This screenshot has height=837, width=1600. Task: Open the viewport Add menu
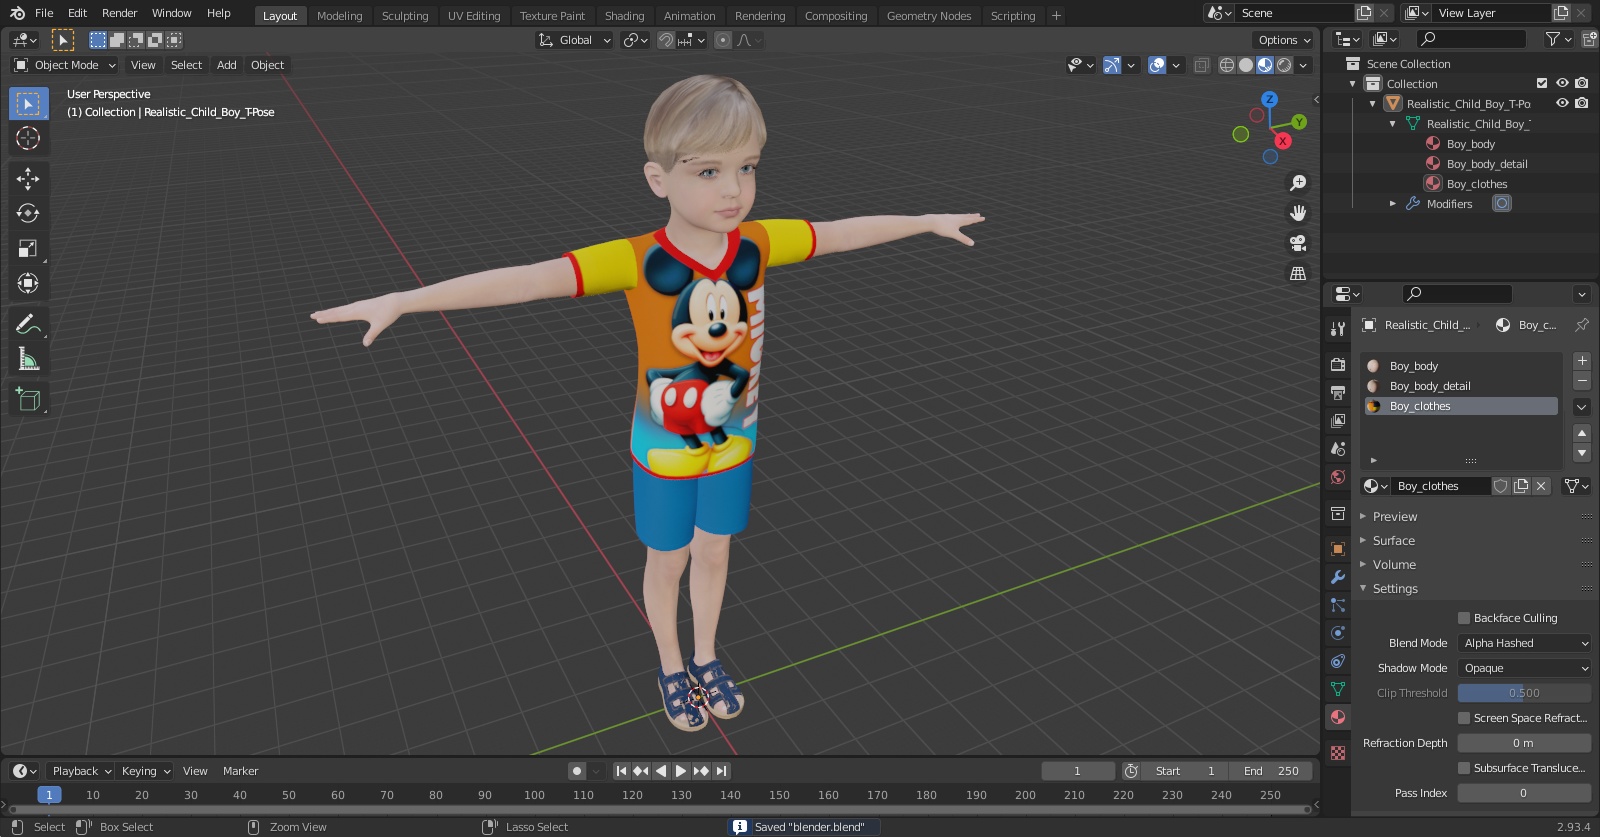pyautogui.click(x=227, y=65)
